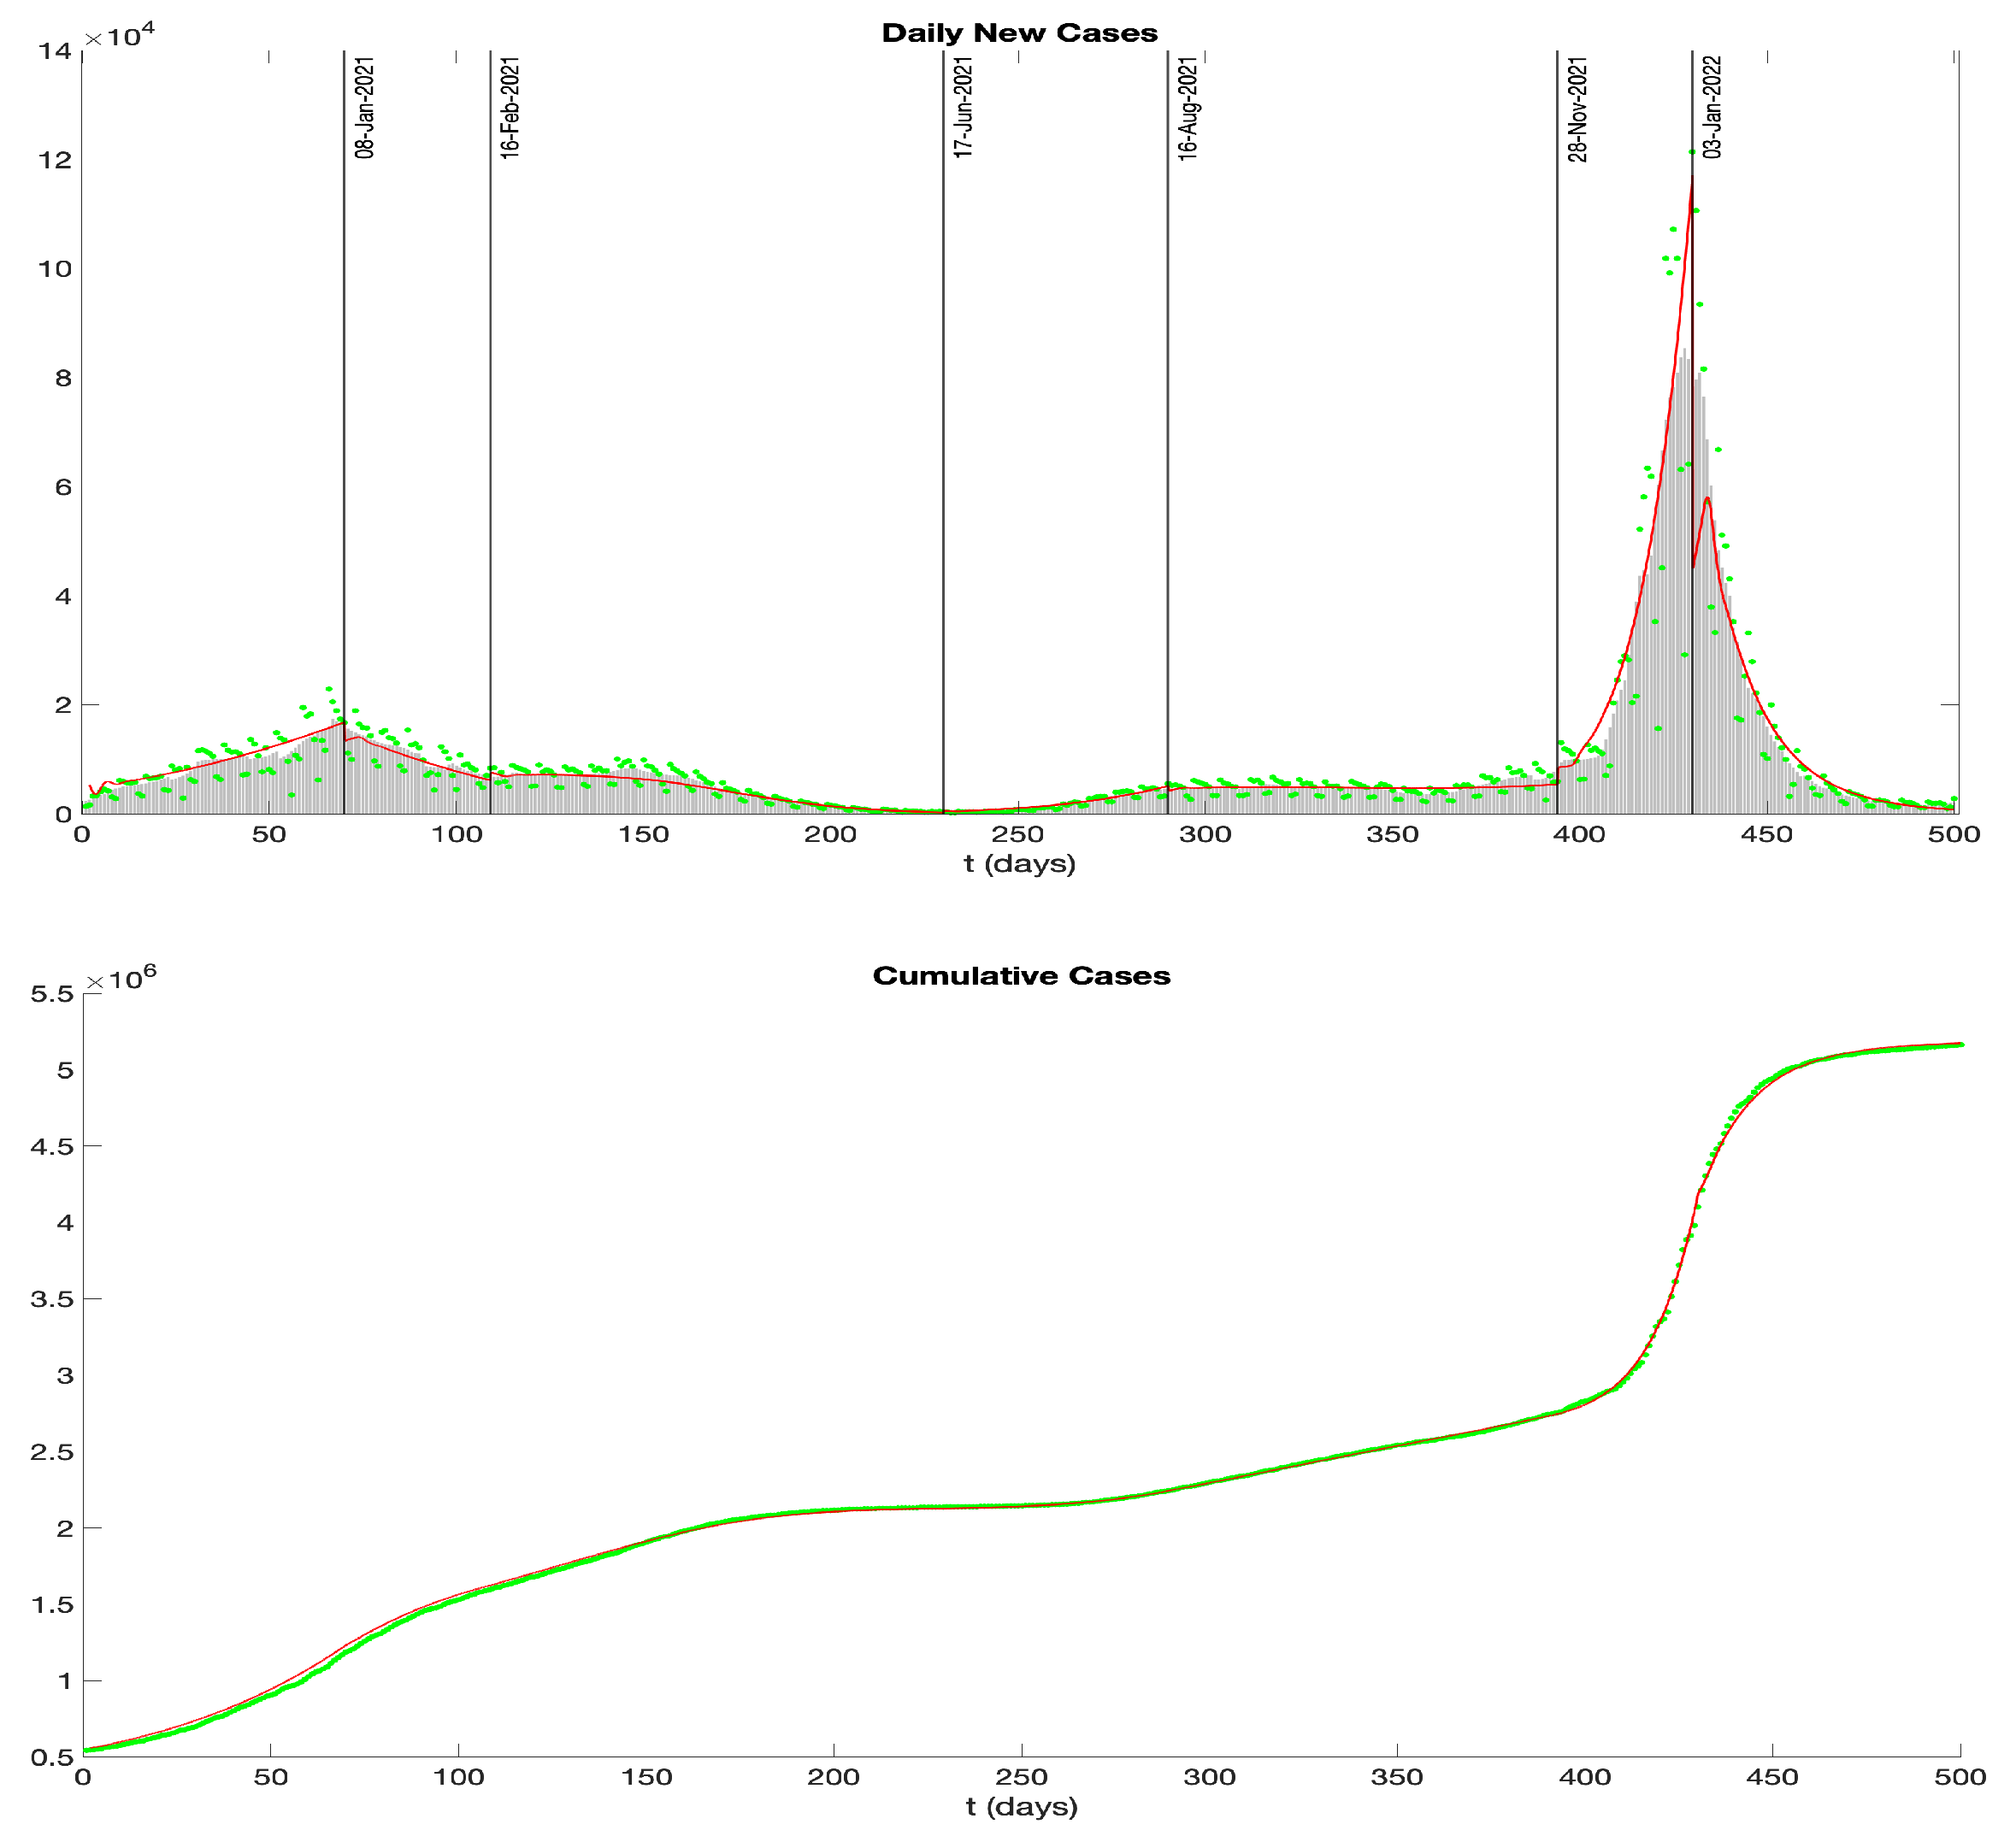Click the 2 tick label on cumulative y-axis
The width and height of the screenshot is (2016, 1836).
tap(65, 1528)
